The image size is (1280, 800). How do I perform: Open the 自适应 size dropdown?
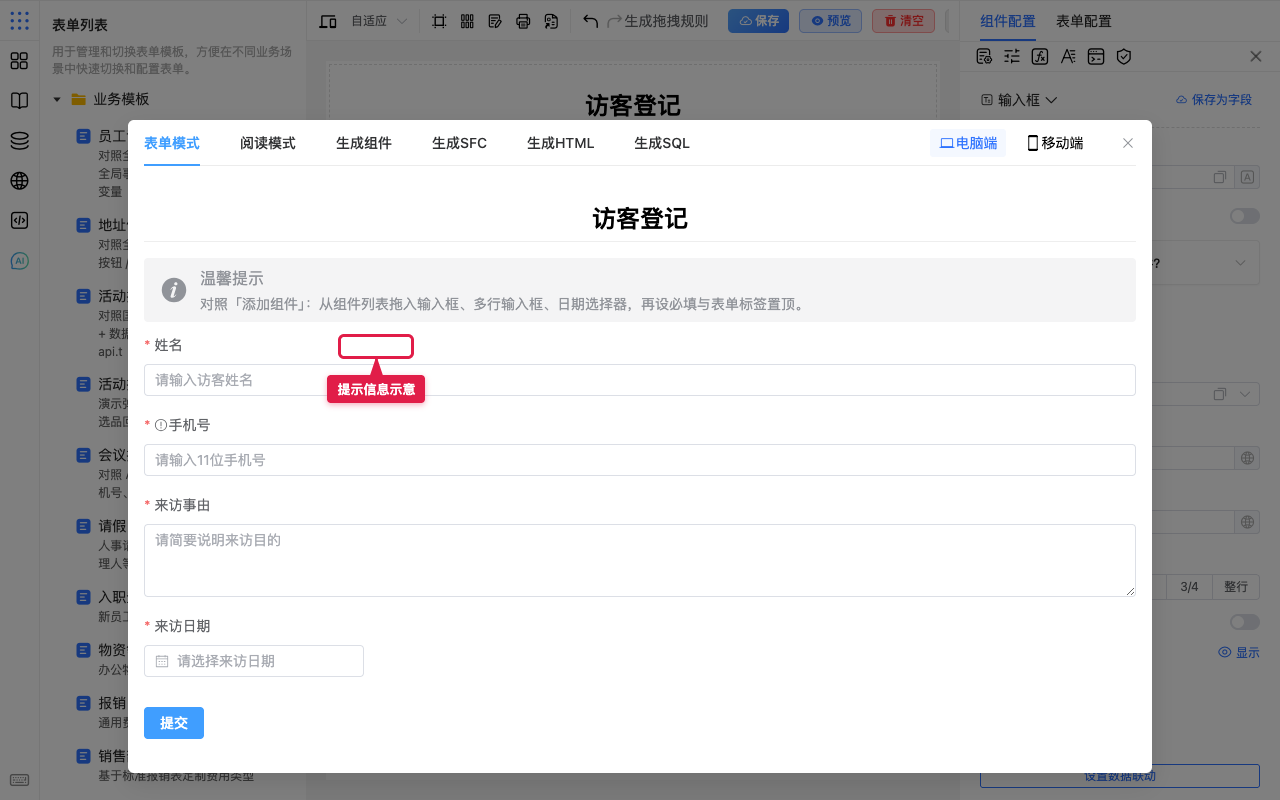click(x=379, y=21)
